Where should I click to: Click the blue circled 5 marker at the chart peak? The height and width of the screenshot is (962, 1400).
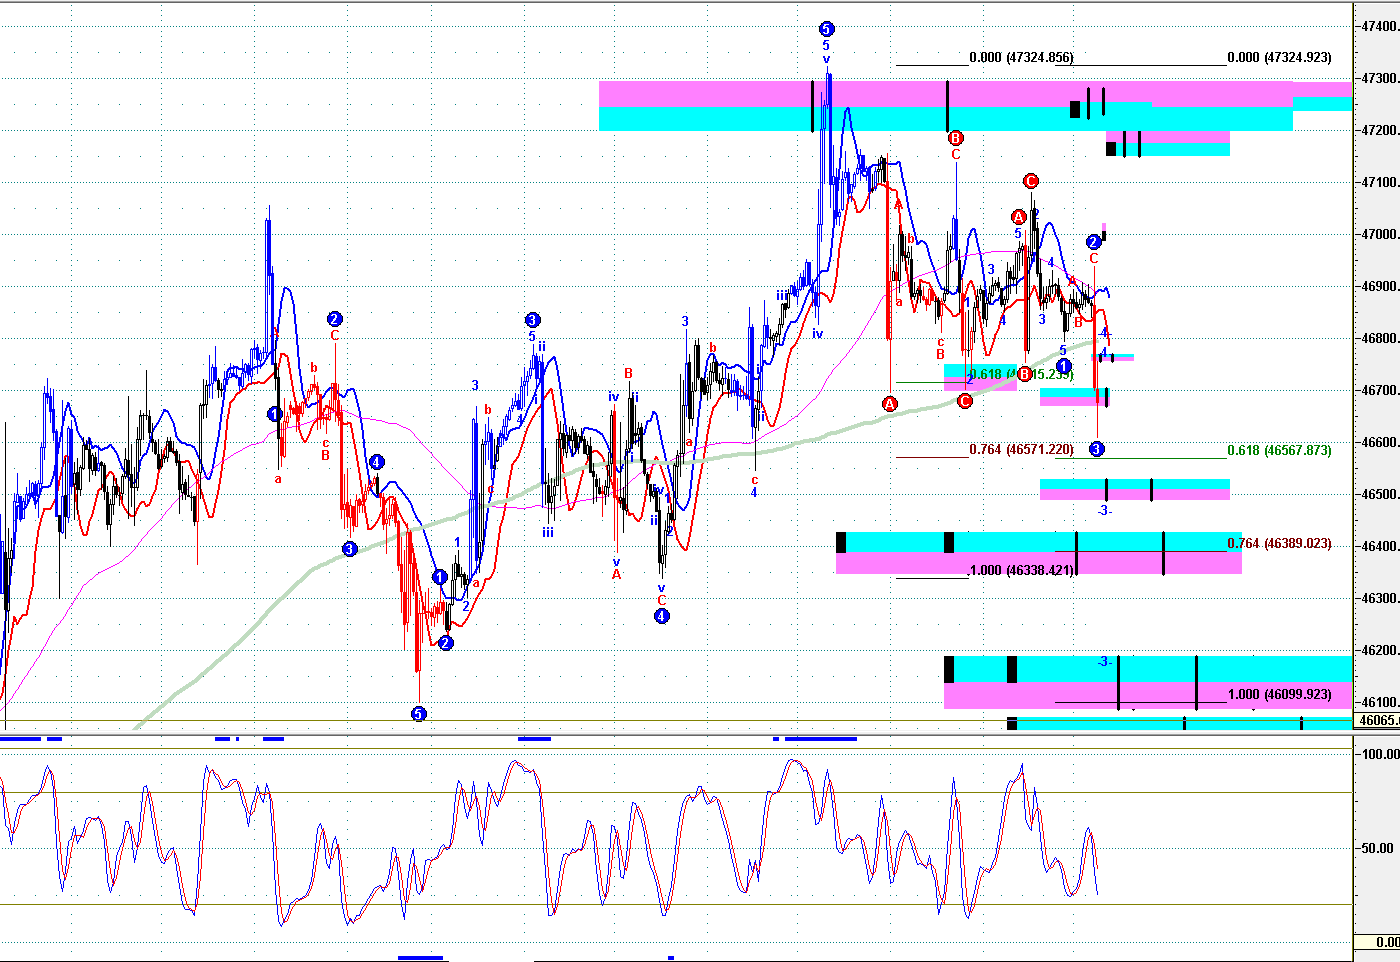click(826, 29)
